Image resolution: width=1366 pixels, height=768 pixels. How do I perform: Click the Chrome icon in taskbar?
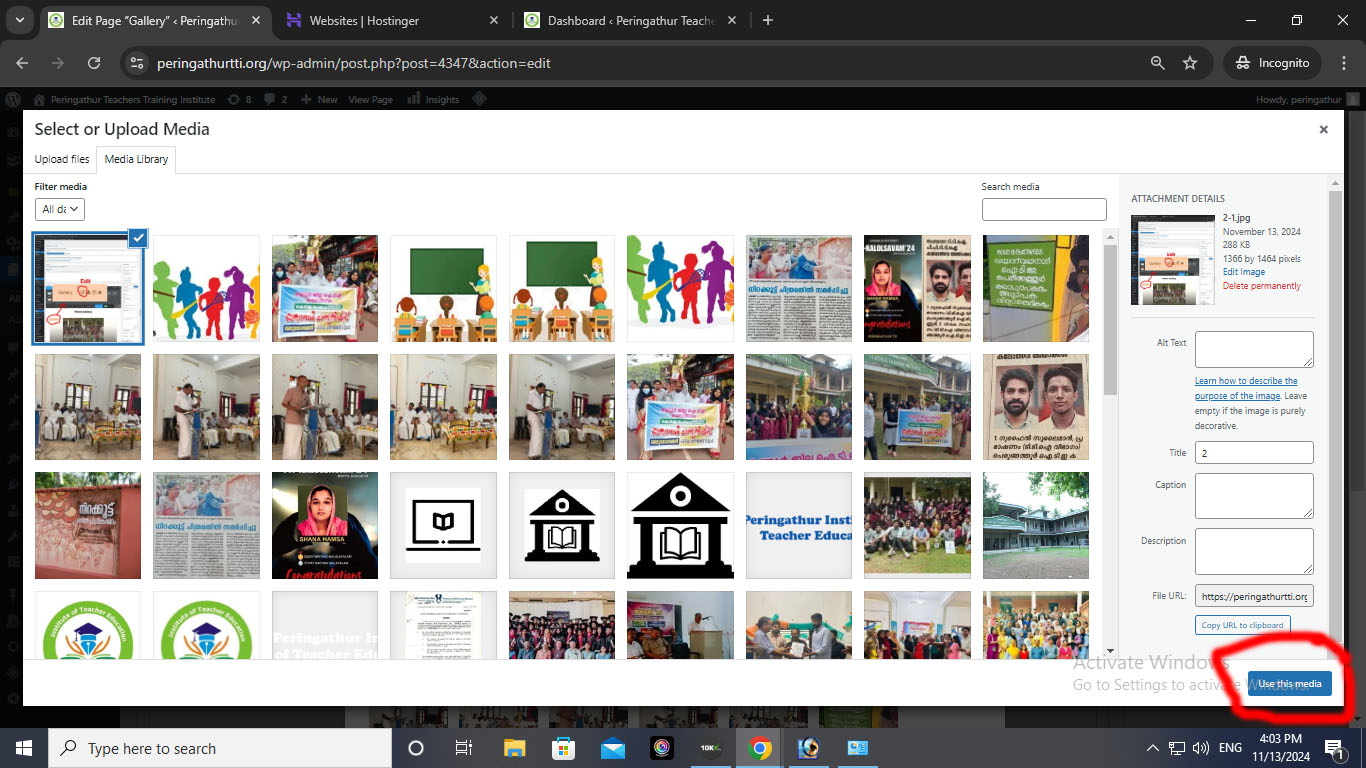tap(760, 748)
